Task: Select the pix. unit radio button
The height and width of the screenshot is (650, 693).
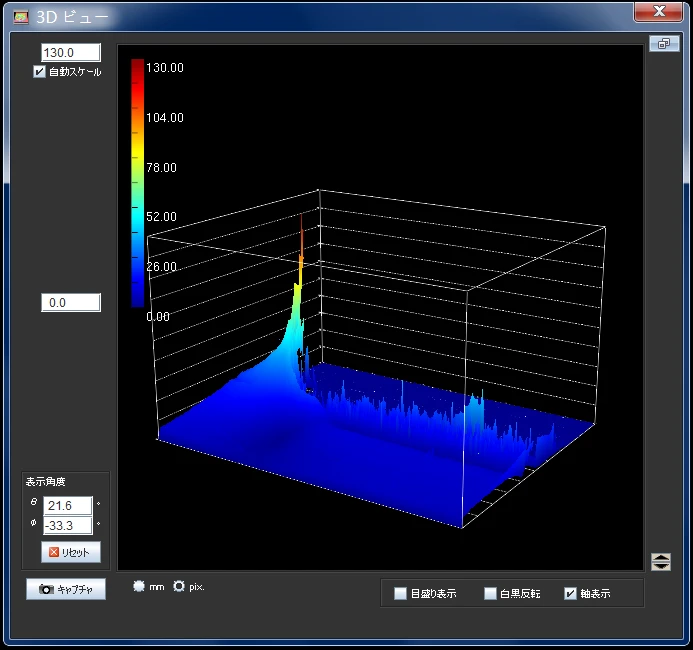Action: (x=180, y=587)
